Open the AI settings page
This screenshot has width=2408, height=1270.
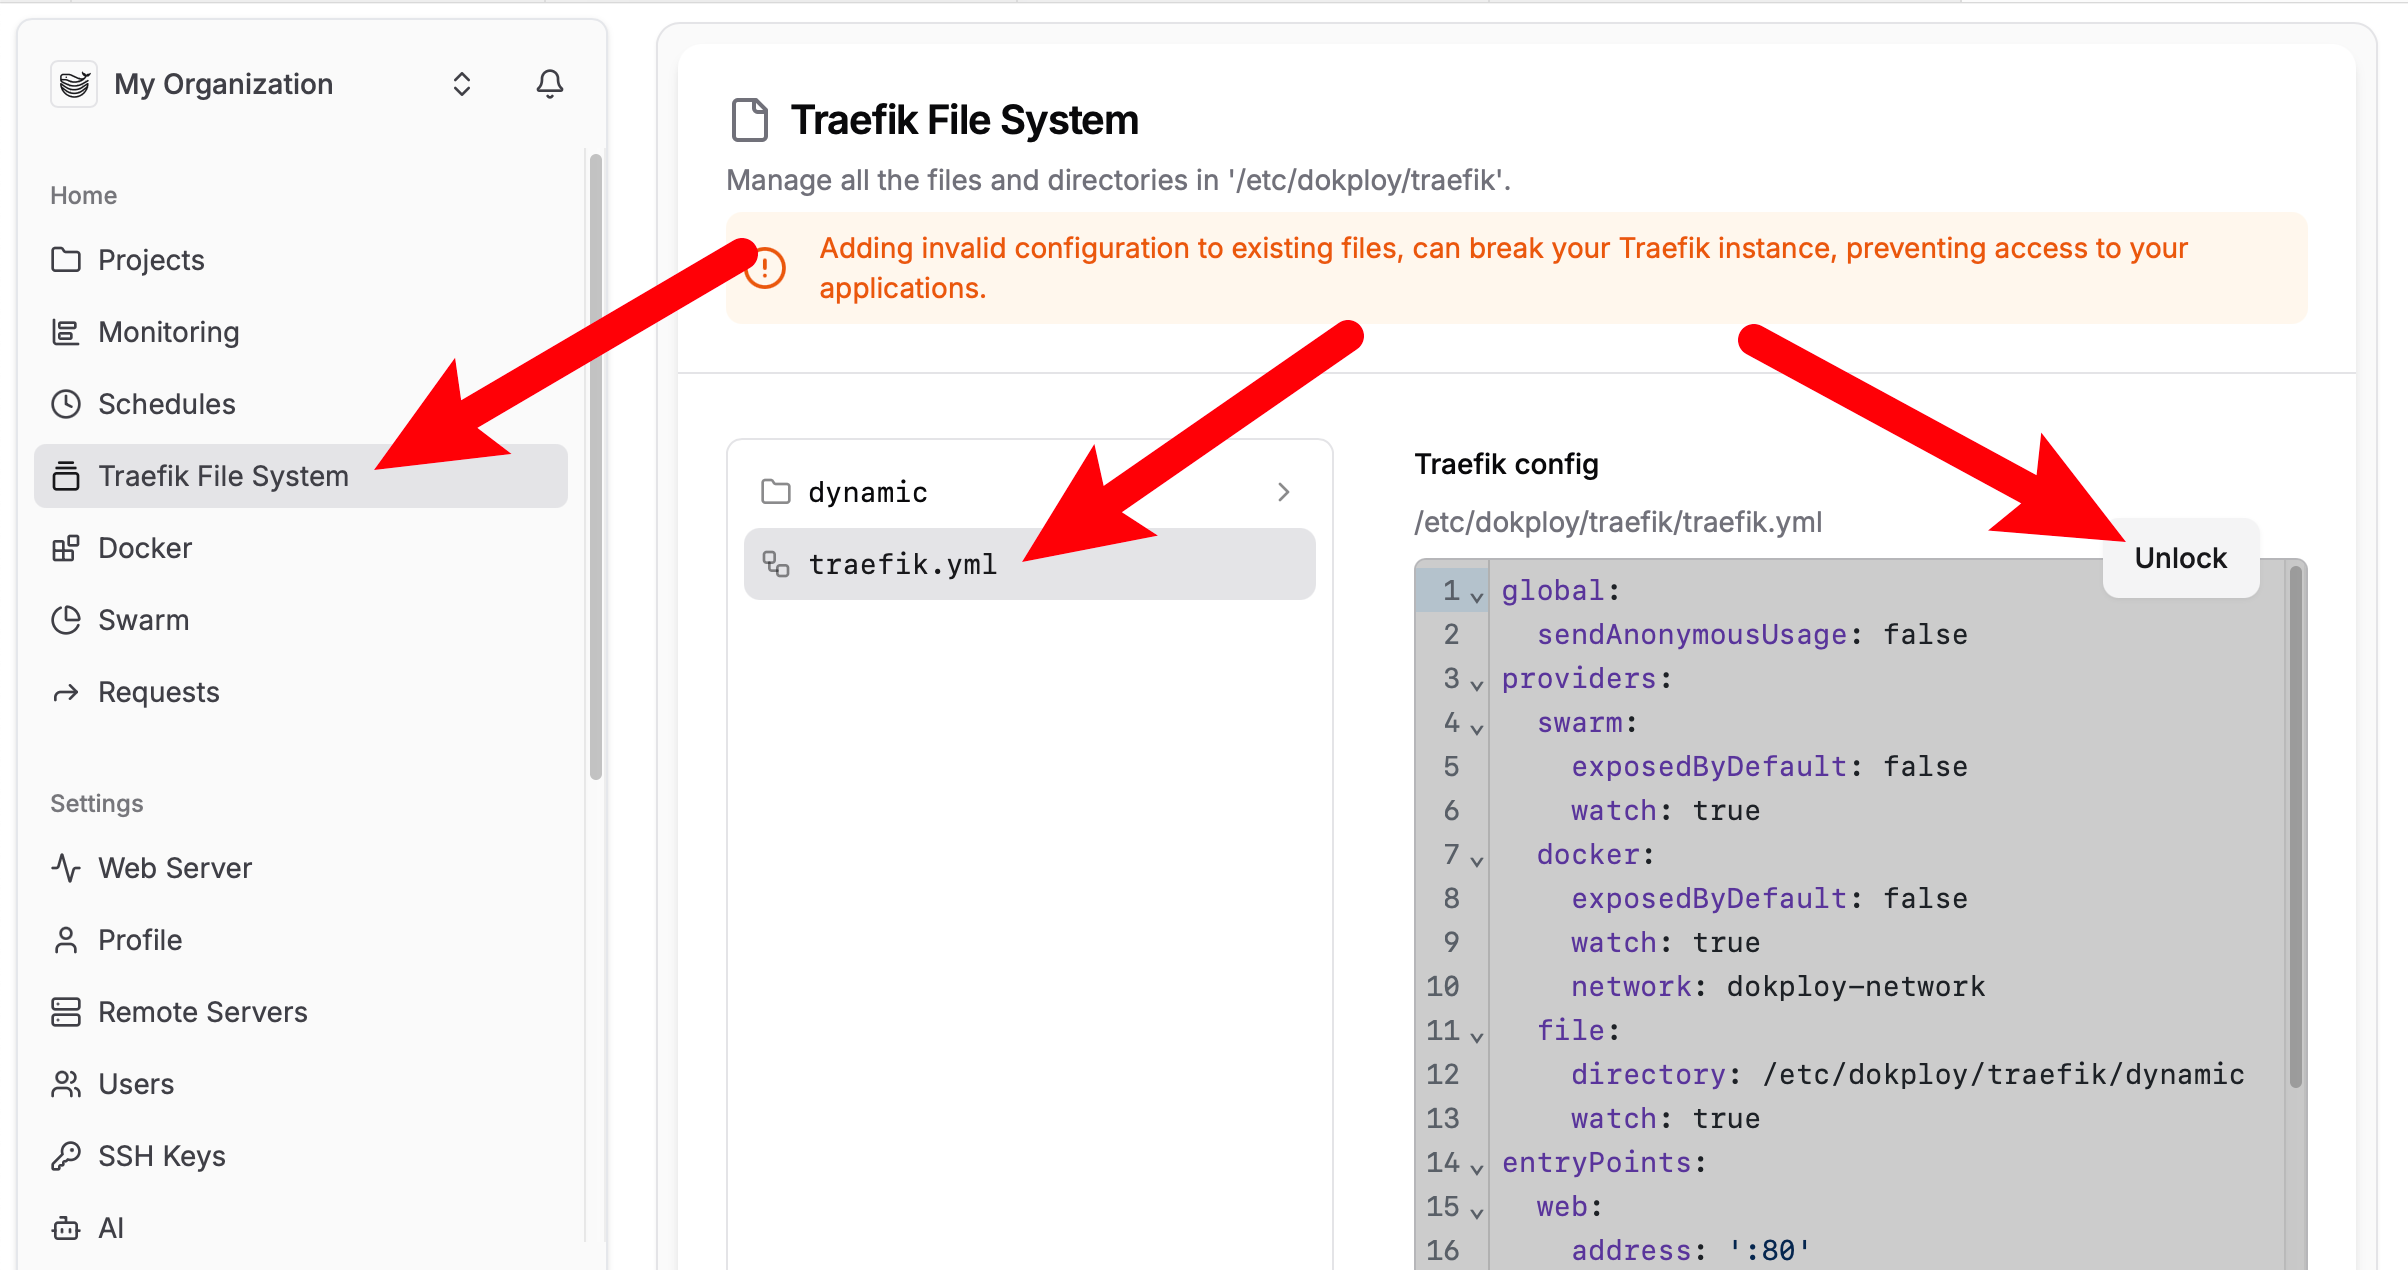[110, 1228]
